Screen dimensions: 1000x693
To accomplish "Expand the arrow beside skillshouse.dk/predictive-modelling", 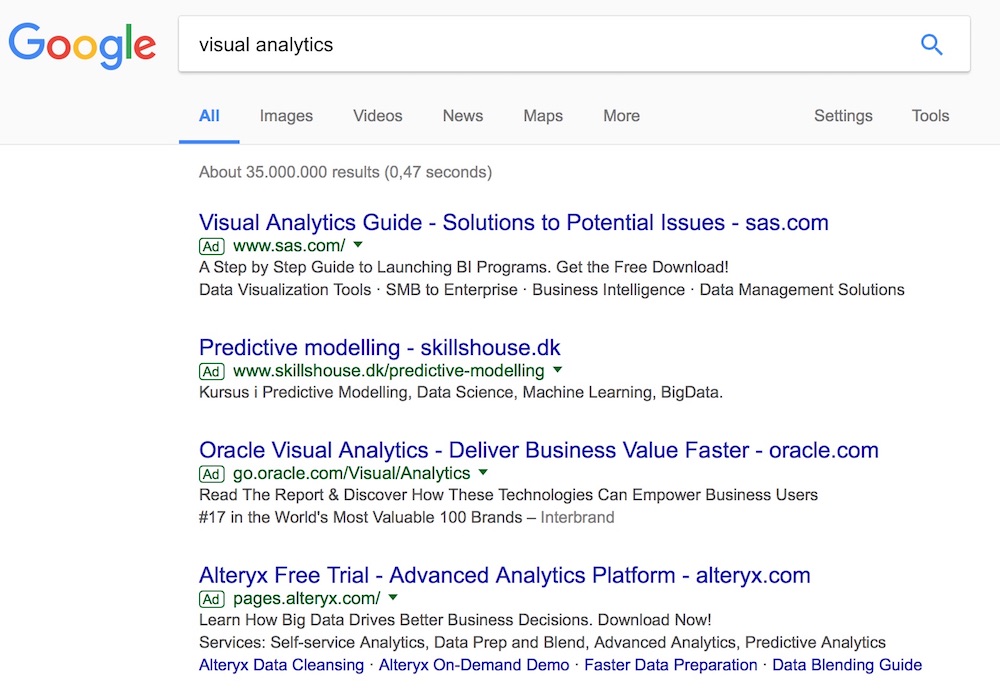I will 557,370.
